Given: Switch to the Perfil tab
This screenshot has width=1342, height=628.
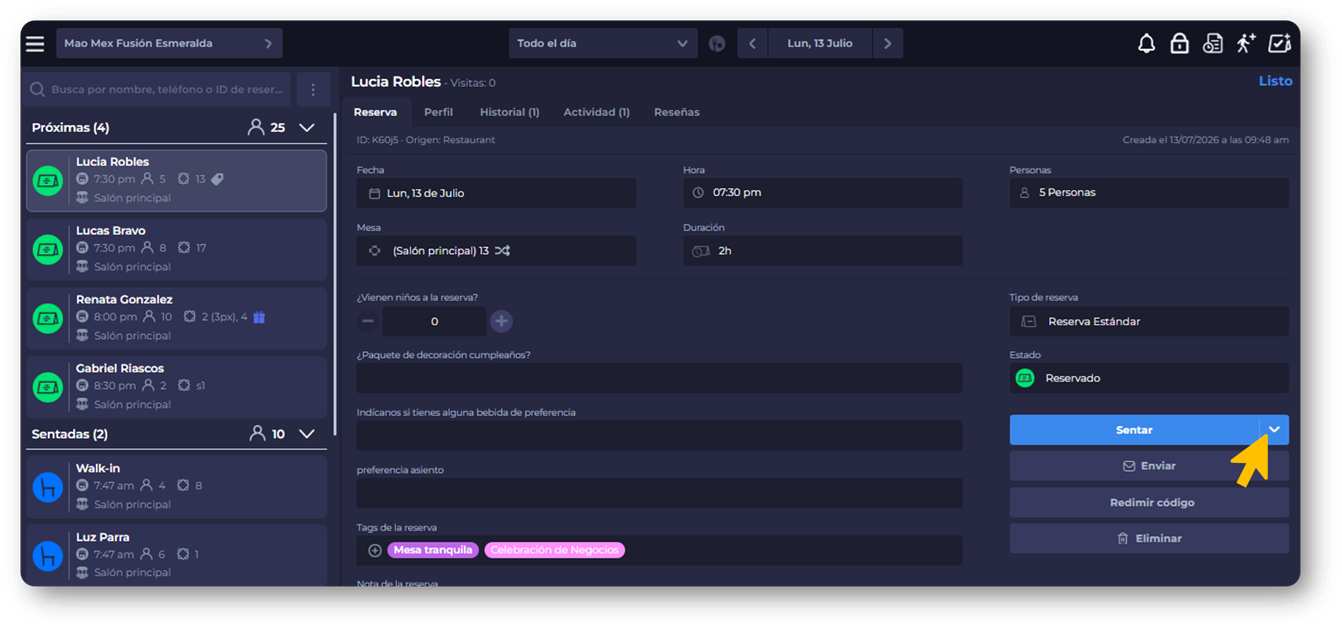Looking at the screenshot, I should click(438, 112).
